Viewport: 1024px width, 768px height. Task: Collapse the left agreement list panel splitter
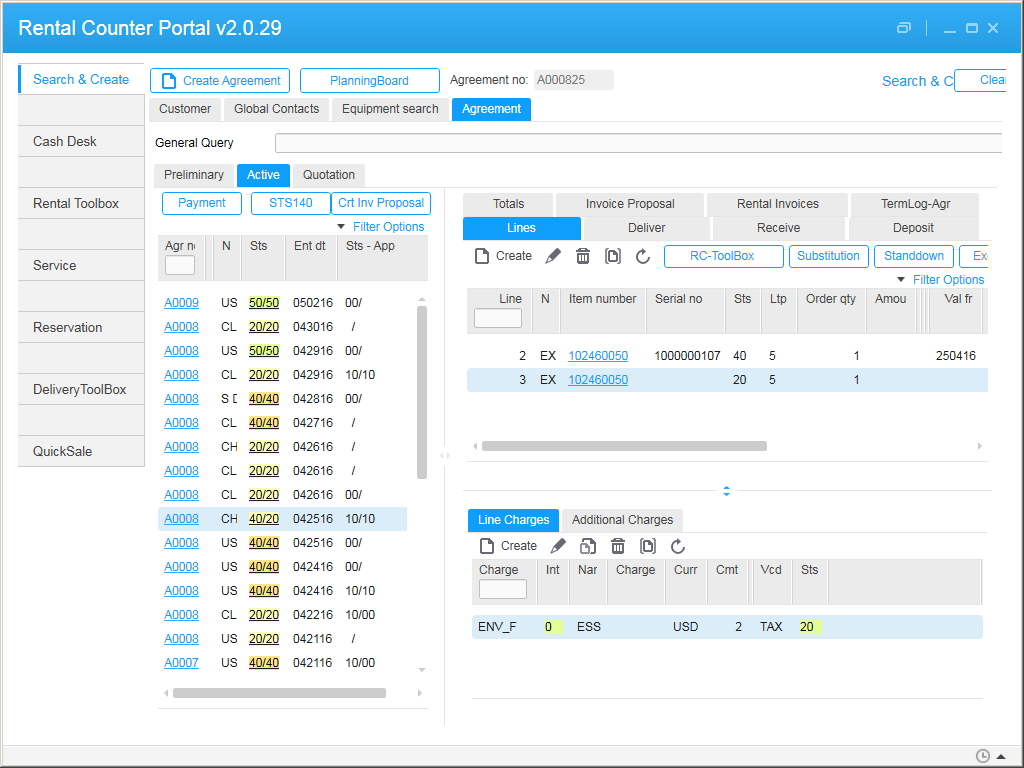(x=445, y=456)
